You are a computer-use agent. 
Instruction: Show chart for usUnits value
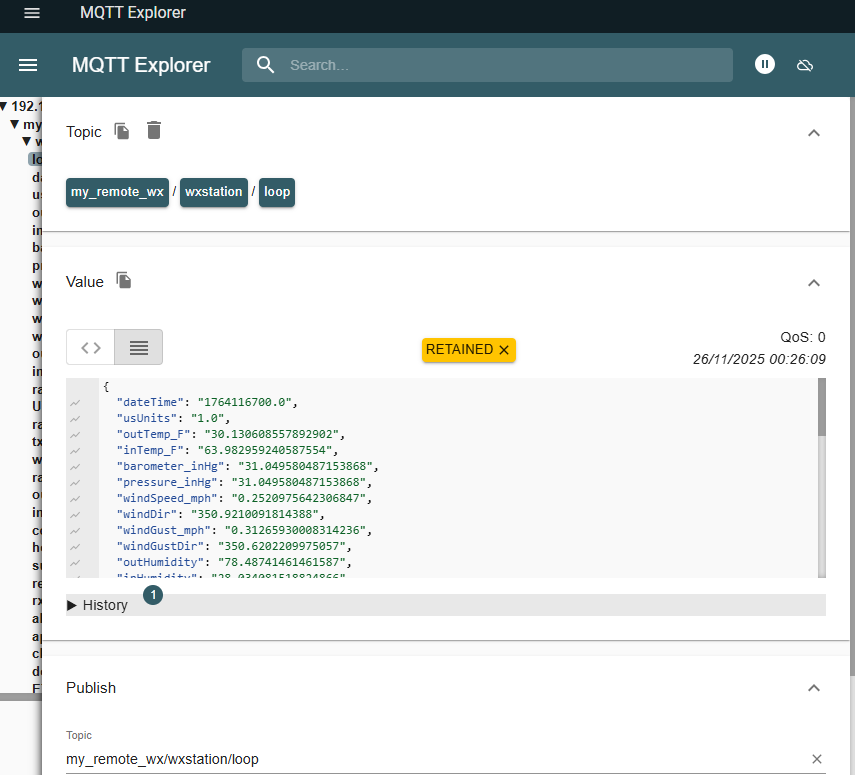pyautogui.click(x=75, y=419)
